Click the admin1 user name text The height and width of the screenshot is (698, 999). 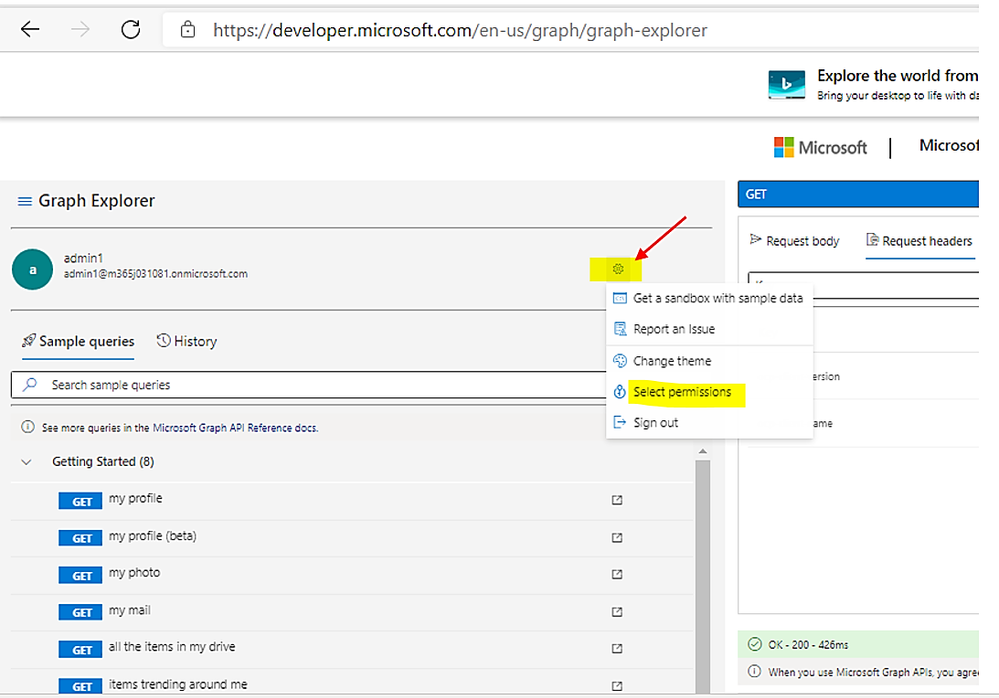(83, 258)
